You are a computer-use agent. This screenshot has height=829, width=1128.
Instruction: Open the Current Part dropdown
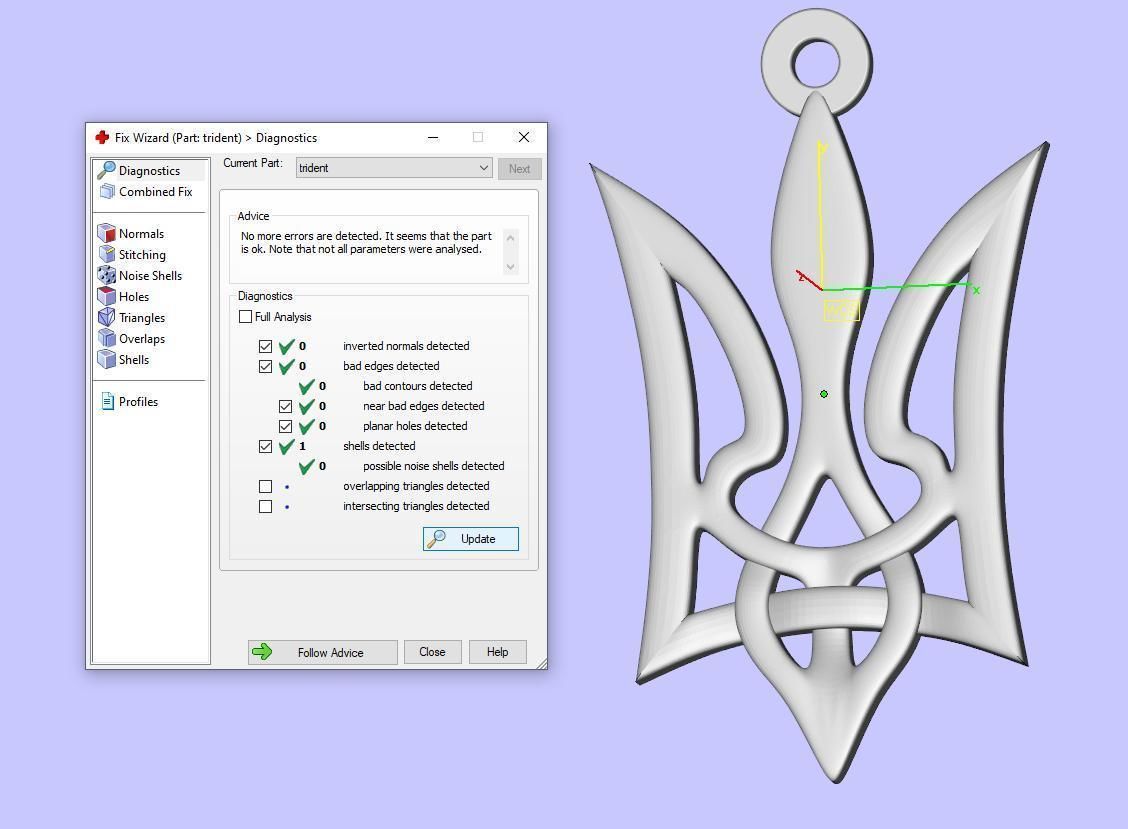pyautogui.click(x=394, y=168)
